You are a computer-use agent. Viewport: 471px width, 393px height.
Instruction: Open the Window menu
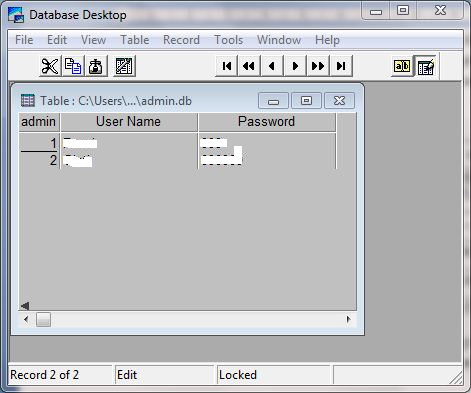coord(279,40)
